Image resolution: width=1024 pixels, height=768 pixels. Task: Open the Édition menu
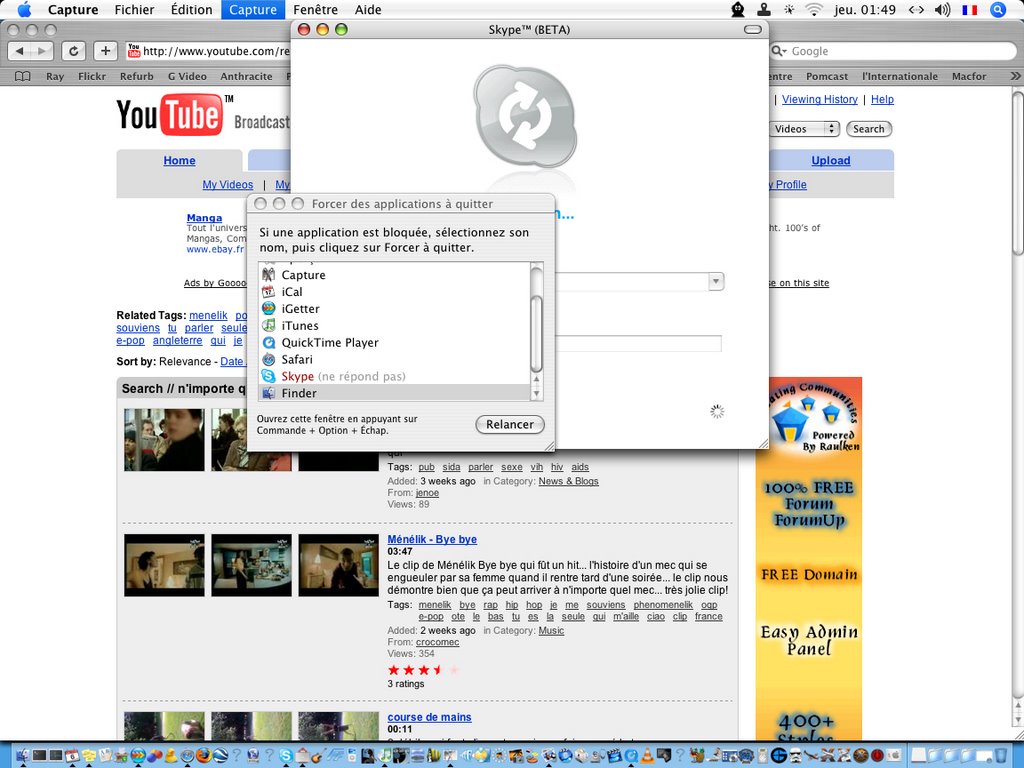coord(191,10)
